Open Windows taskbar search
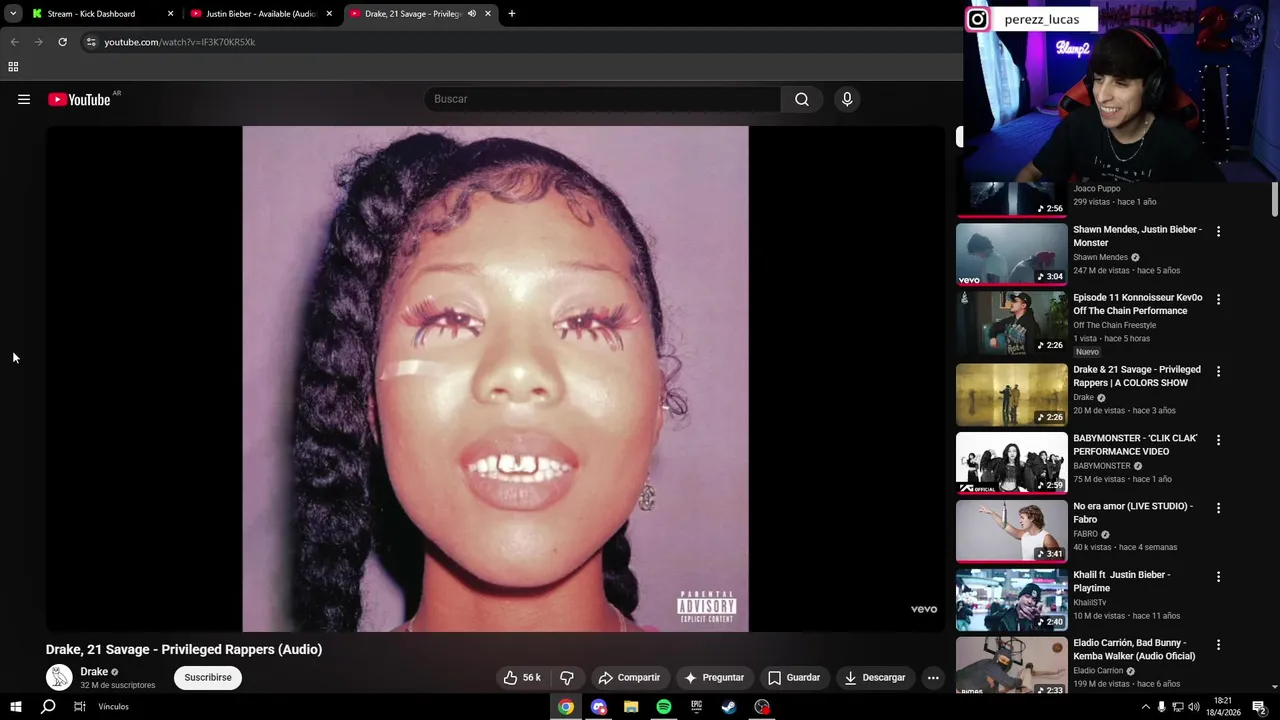 [x=47, y=707]
